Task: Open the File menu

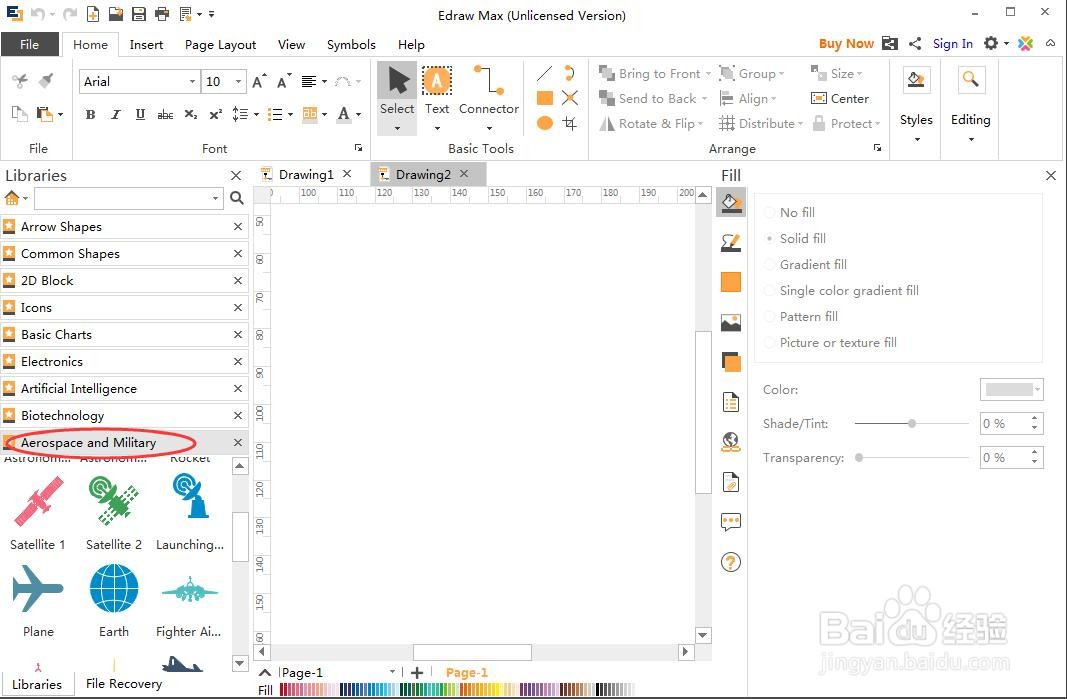Action: [x=29, y=44]
